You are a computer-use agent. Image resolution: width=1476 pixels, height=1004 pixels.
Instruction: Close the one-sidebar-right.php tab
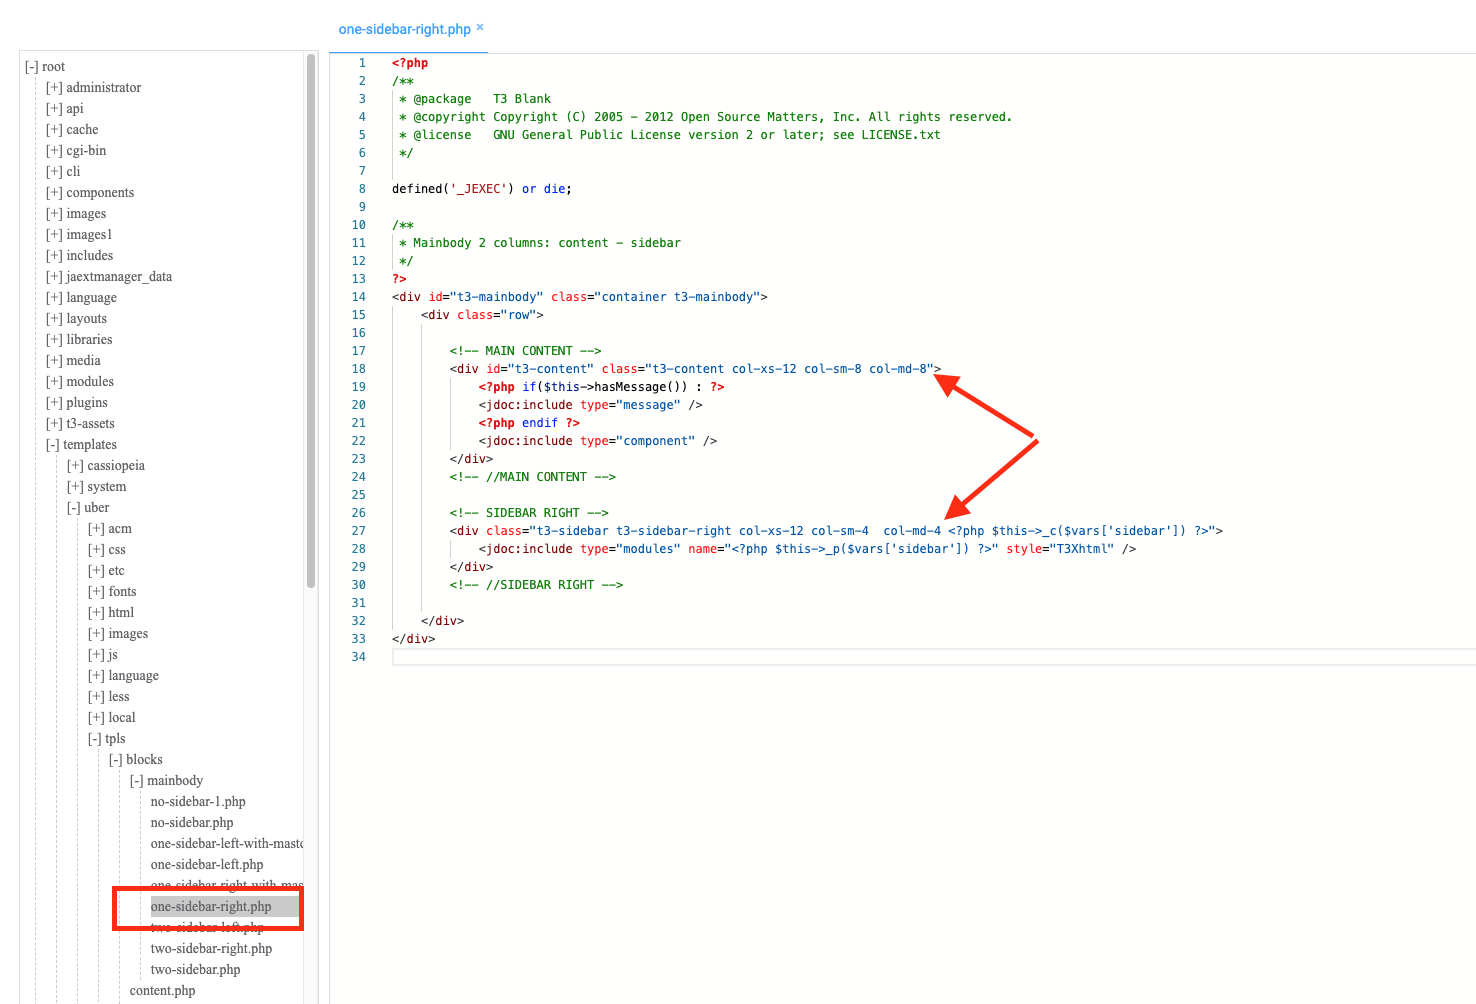coord(480,27)
